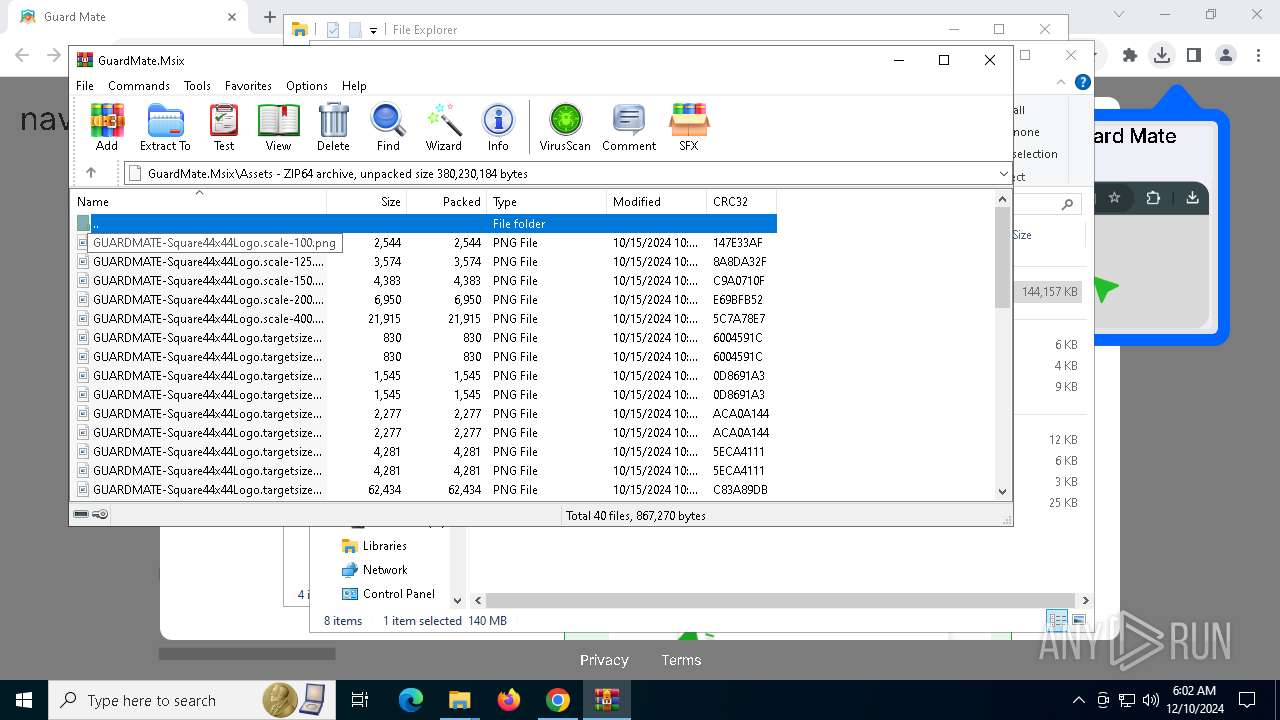
Task: Open the Chrome extensions puzzle icon
Action: [1130, 56]
